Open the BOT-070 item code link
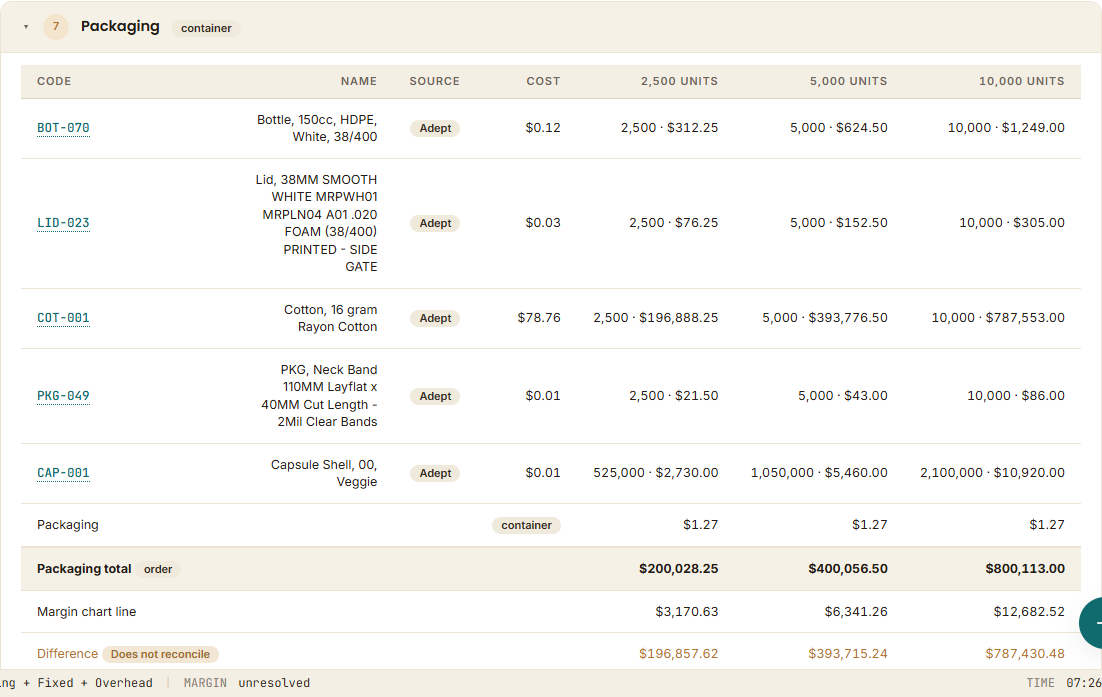 pos(63,128)
